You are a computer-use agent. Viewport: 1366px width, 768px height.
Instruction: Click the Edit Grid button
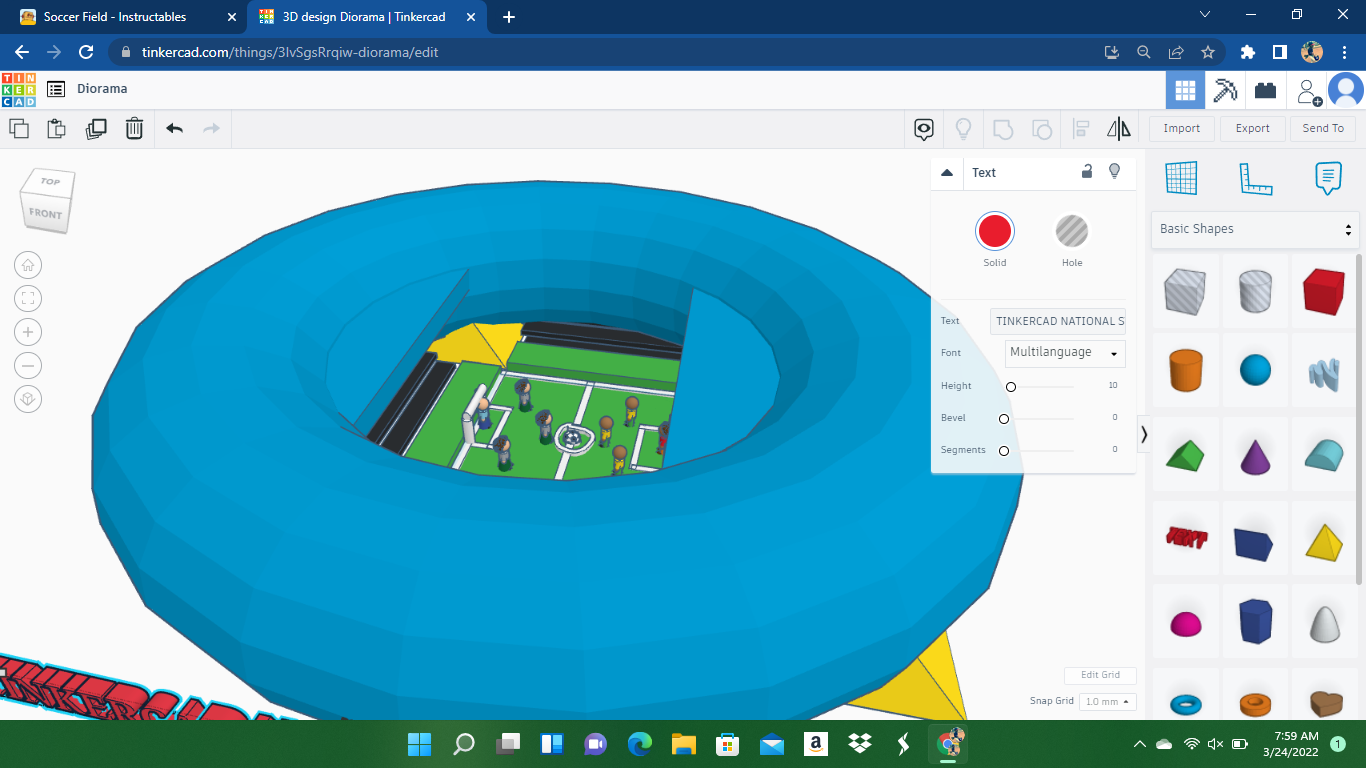coord(1101,675)
